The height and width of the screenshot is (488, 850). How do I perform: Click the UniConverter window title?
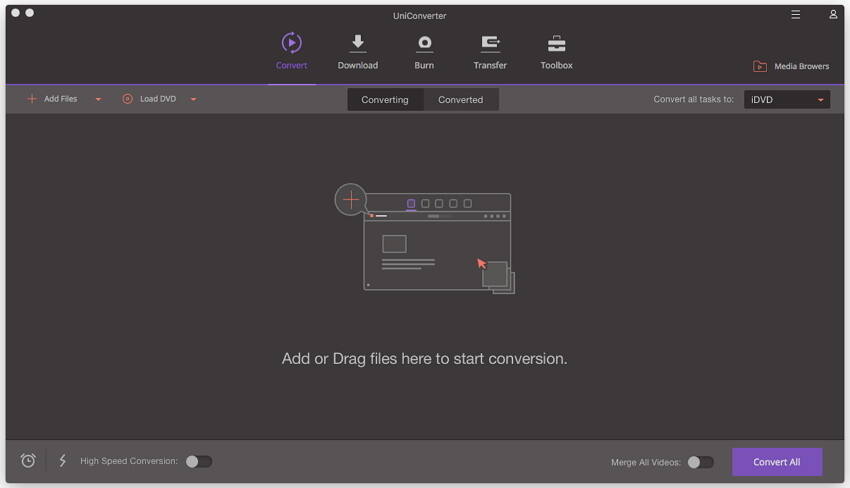point(420,16)
